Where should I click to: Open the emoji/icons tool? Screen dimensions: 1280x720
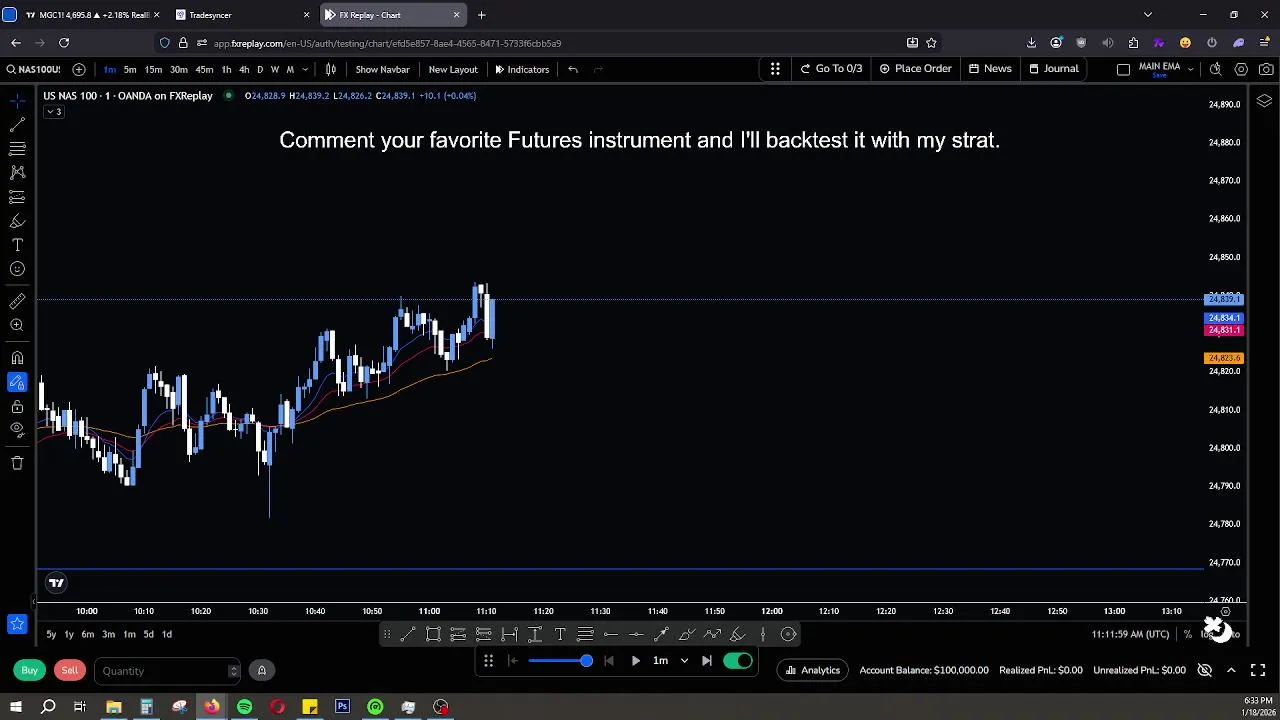17,269
